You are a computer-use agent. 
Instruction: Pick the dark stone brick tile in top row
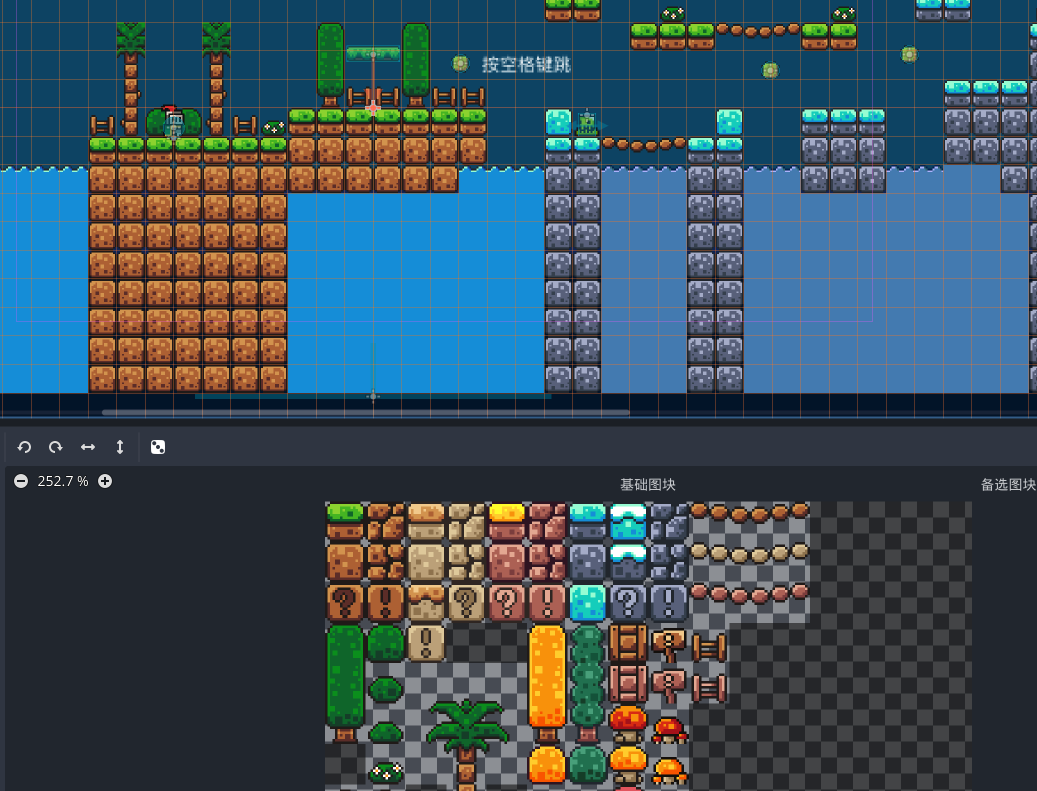pos(668,522)
